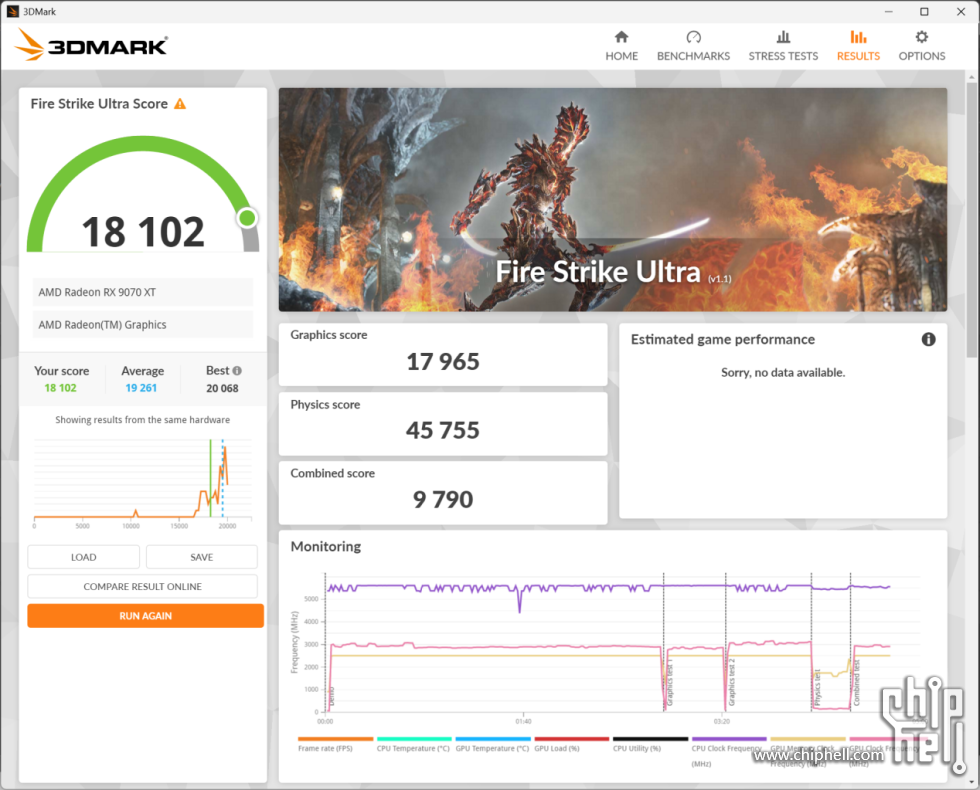Click the "01:40" time axis label

523,721
